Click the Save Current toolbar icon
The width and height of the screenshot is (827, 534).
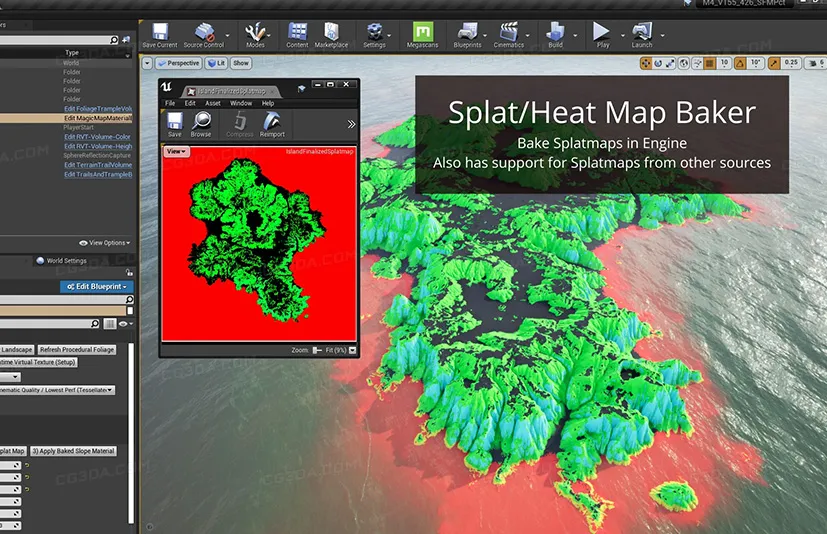tap(160, 35)
